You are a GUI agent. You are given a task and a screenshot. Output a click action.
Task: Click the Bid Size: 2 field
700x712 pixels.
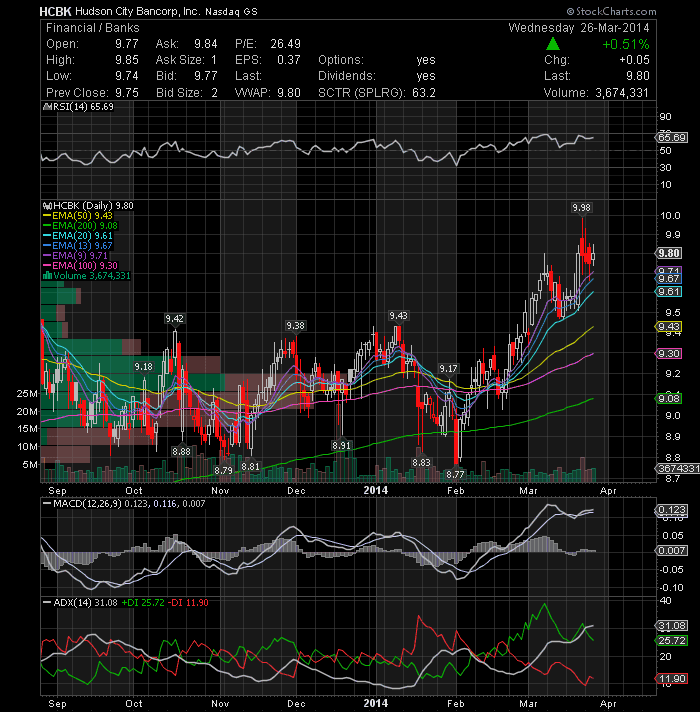[x=187, y=93]
